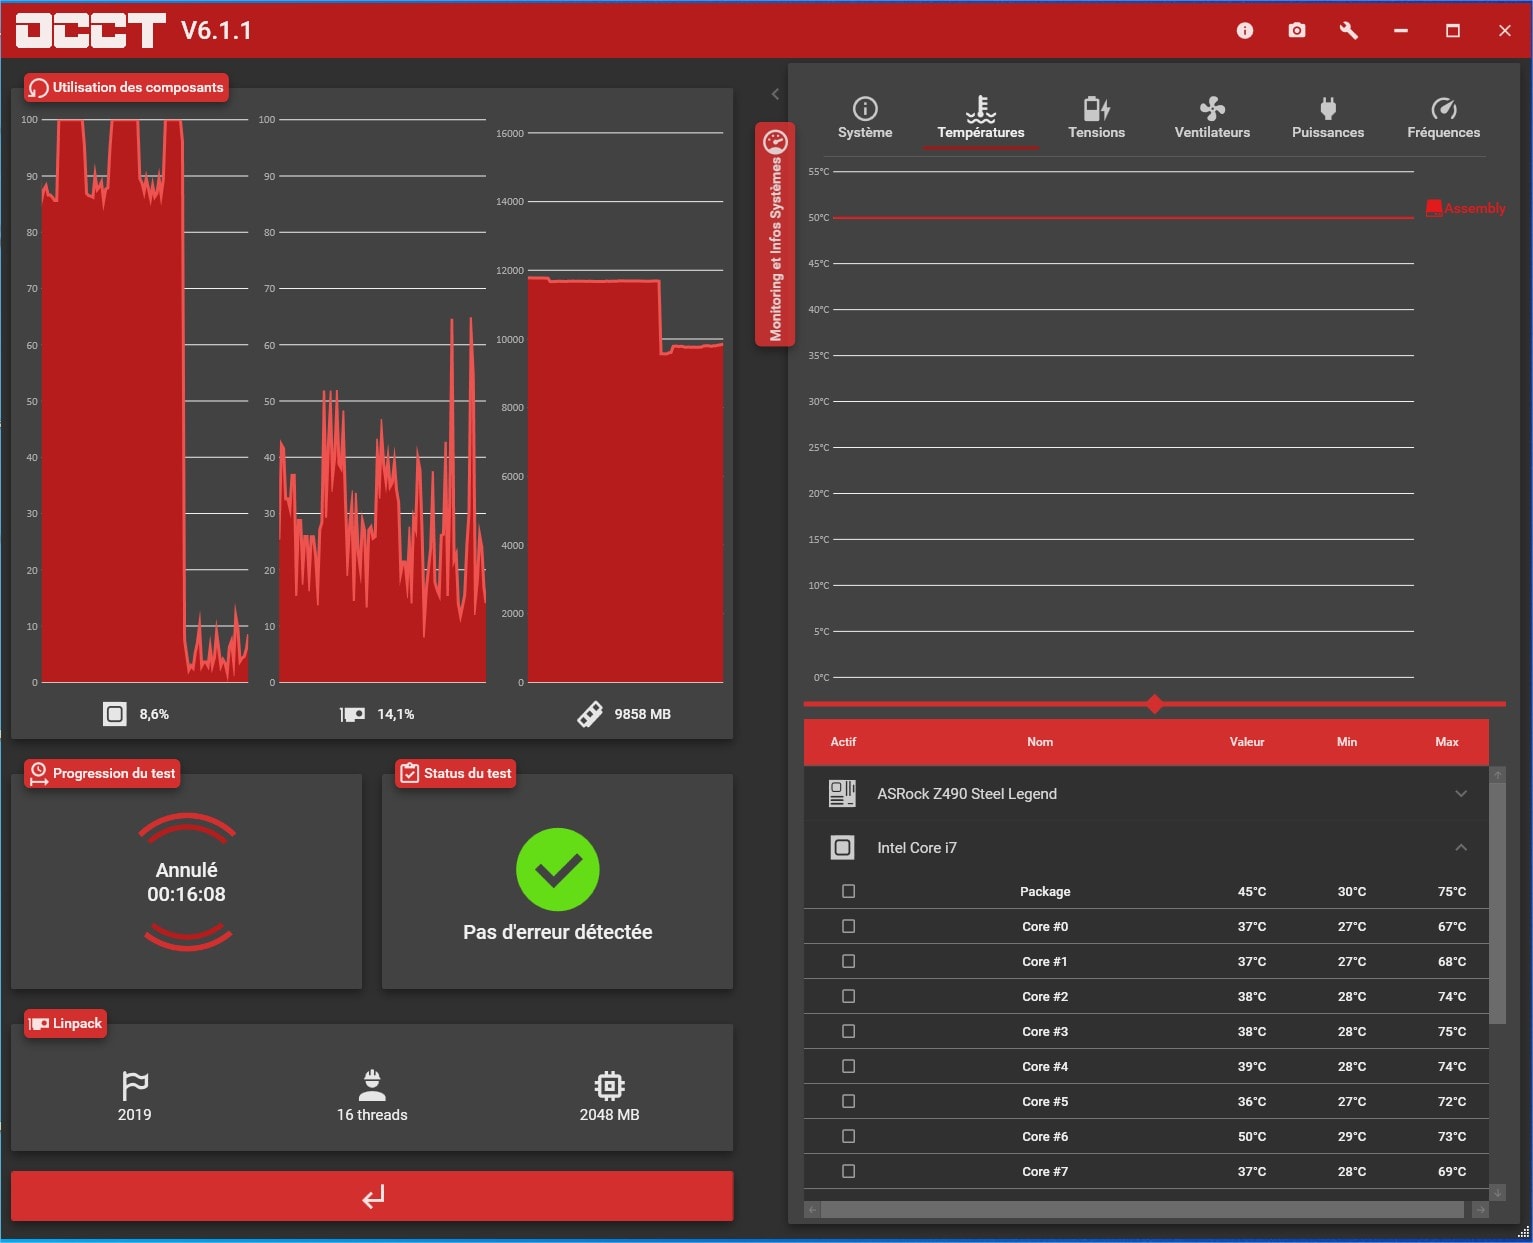Expand the ASRock Z490 Steel Legend section
The image size is (1533, 1243).
1460,794
